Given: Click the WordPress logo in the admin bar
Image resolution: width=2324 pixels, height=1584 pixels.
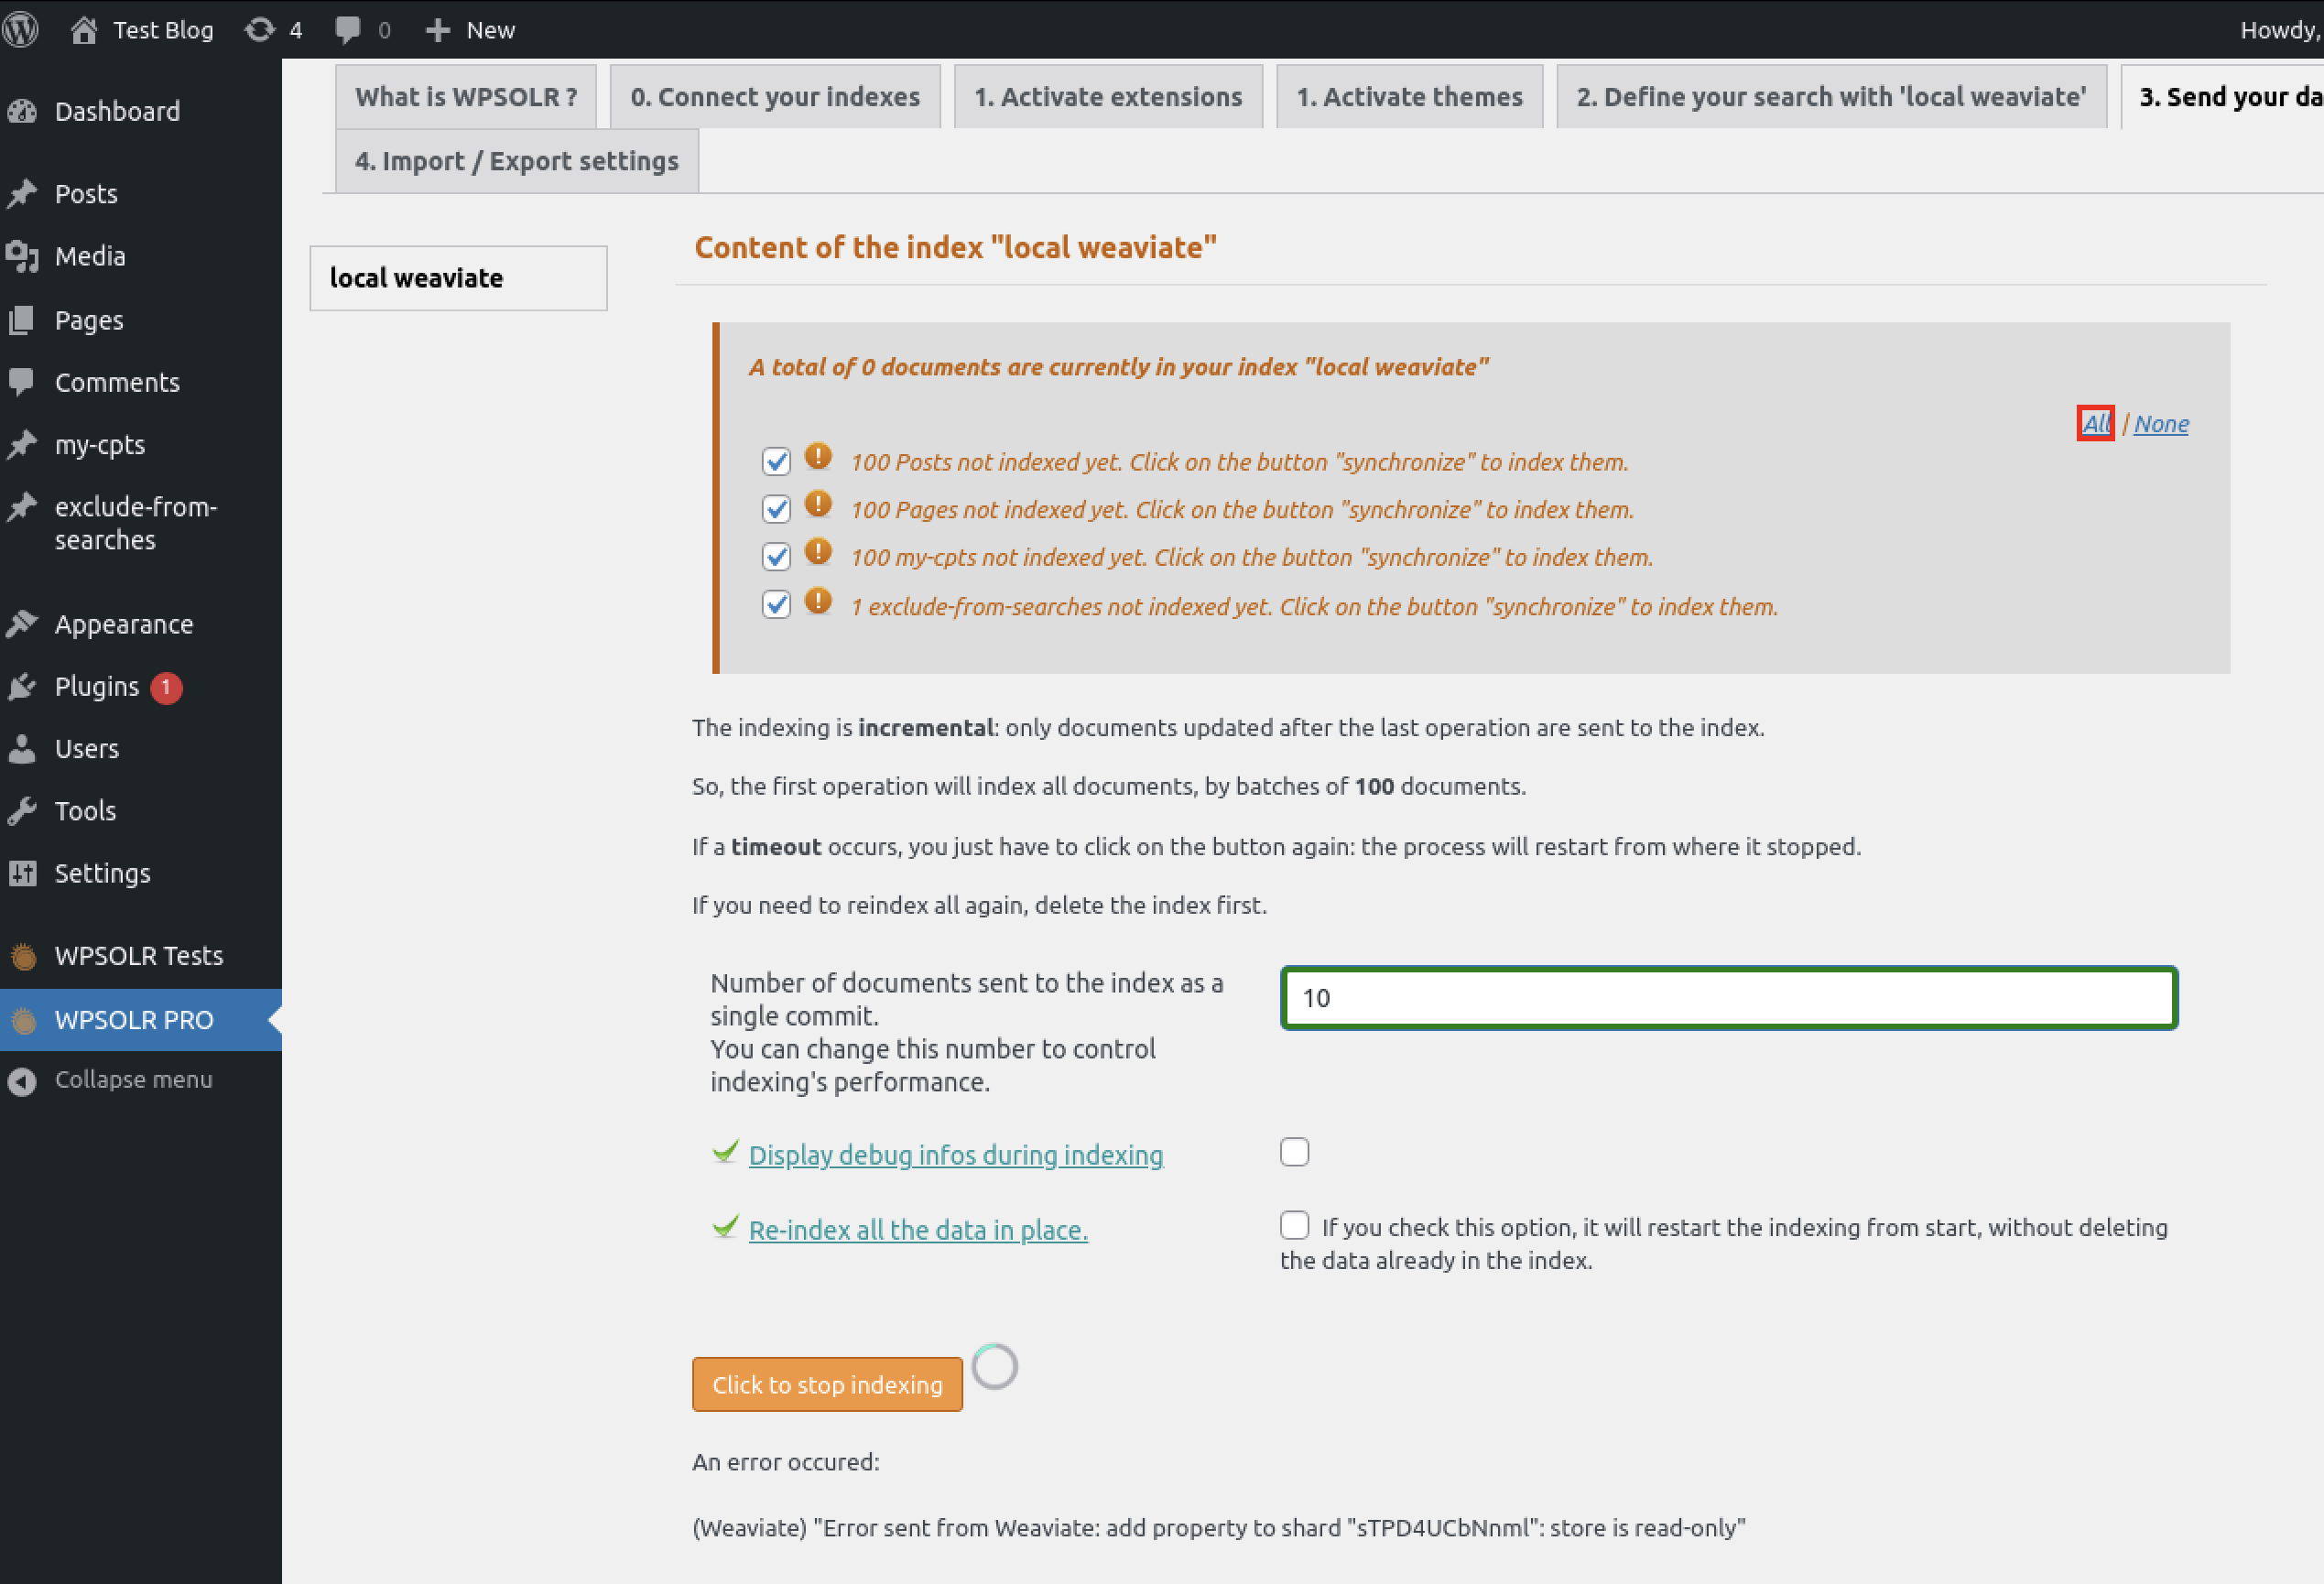Looking at the screenshot, I should [x=21, y=29].
